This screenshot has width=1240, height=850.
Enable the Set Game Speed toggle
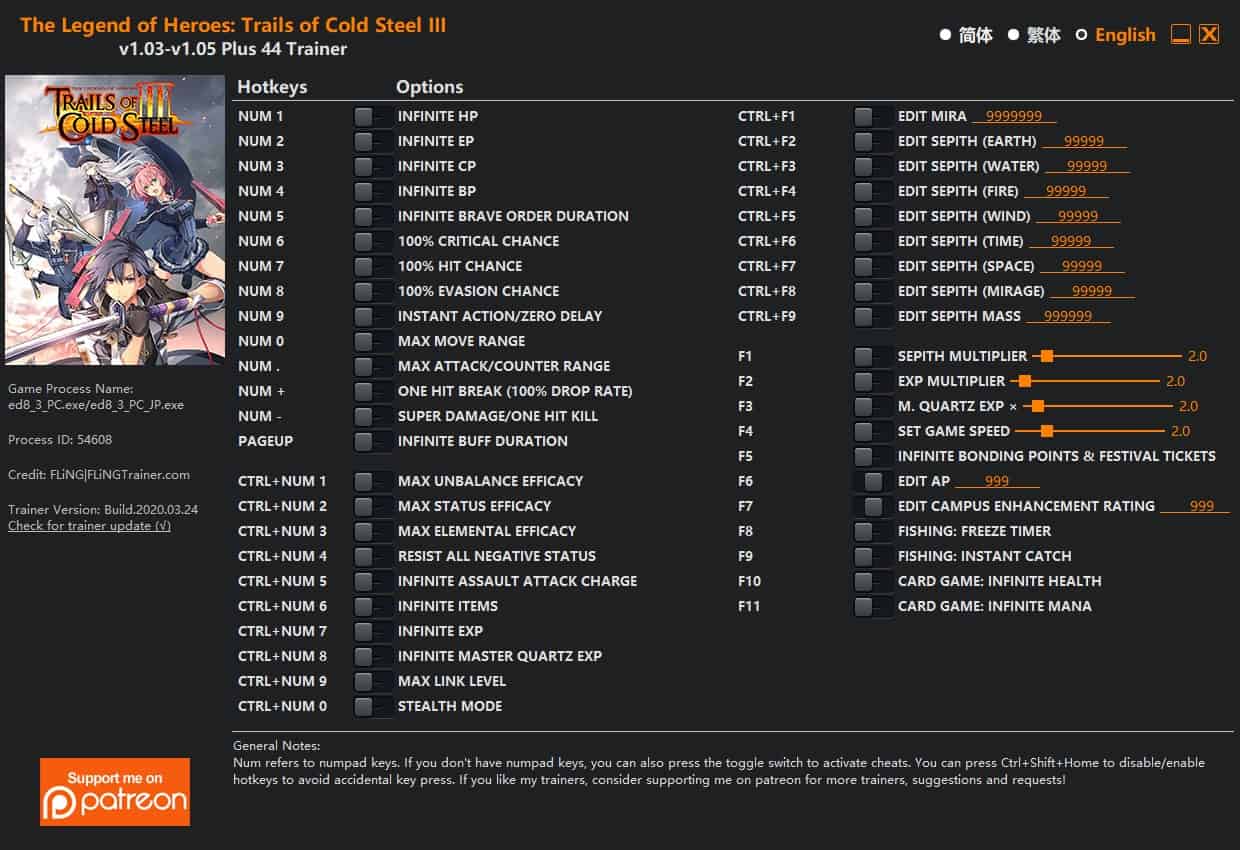(x=873, y=432)
